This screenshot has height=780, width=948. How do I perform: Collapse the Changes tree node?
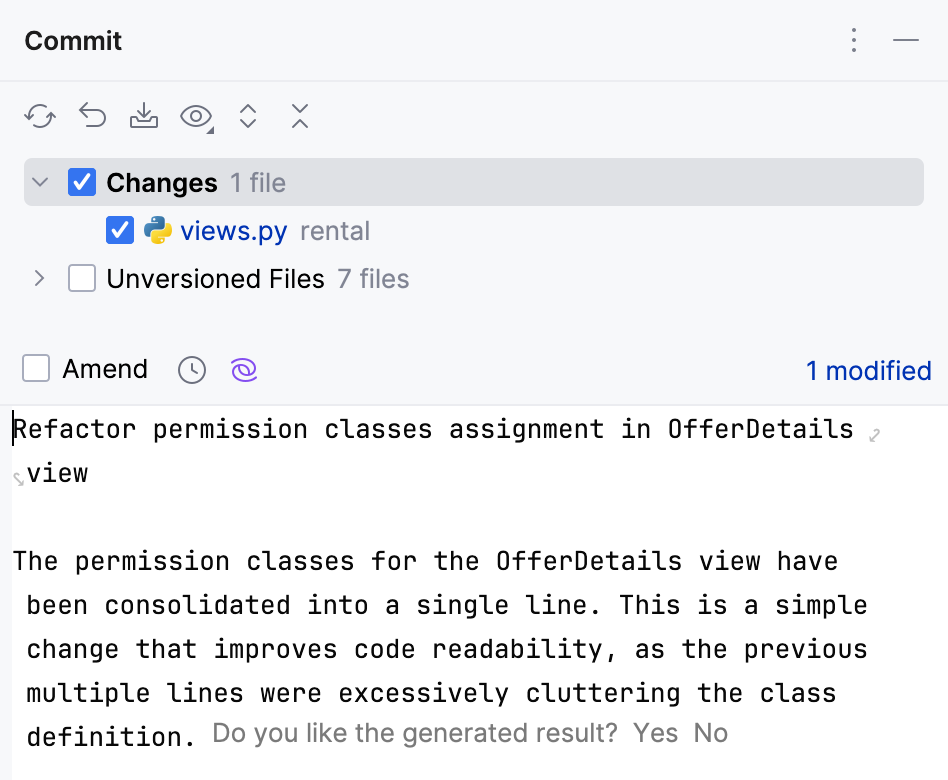(39, 182)
